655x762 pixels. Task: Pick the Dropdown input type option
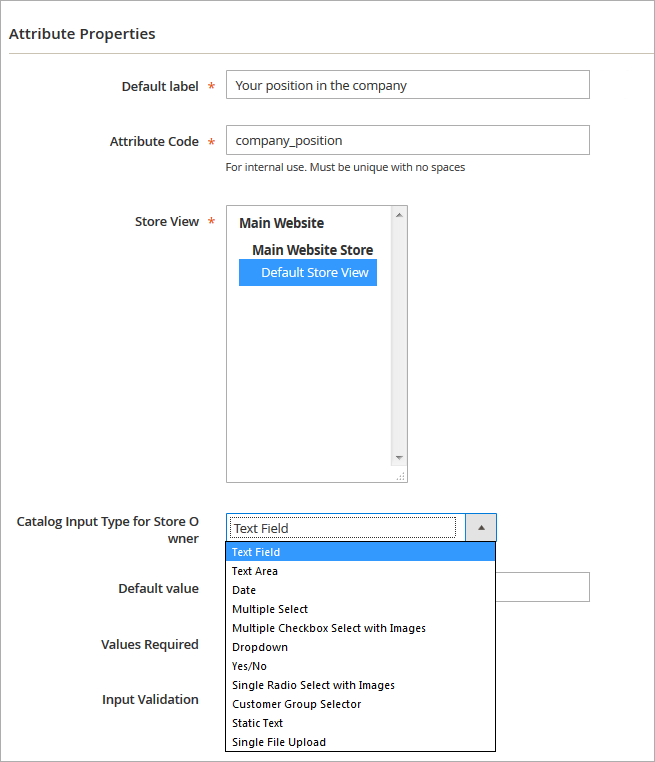260,647
